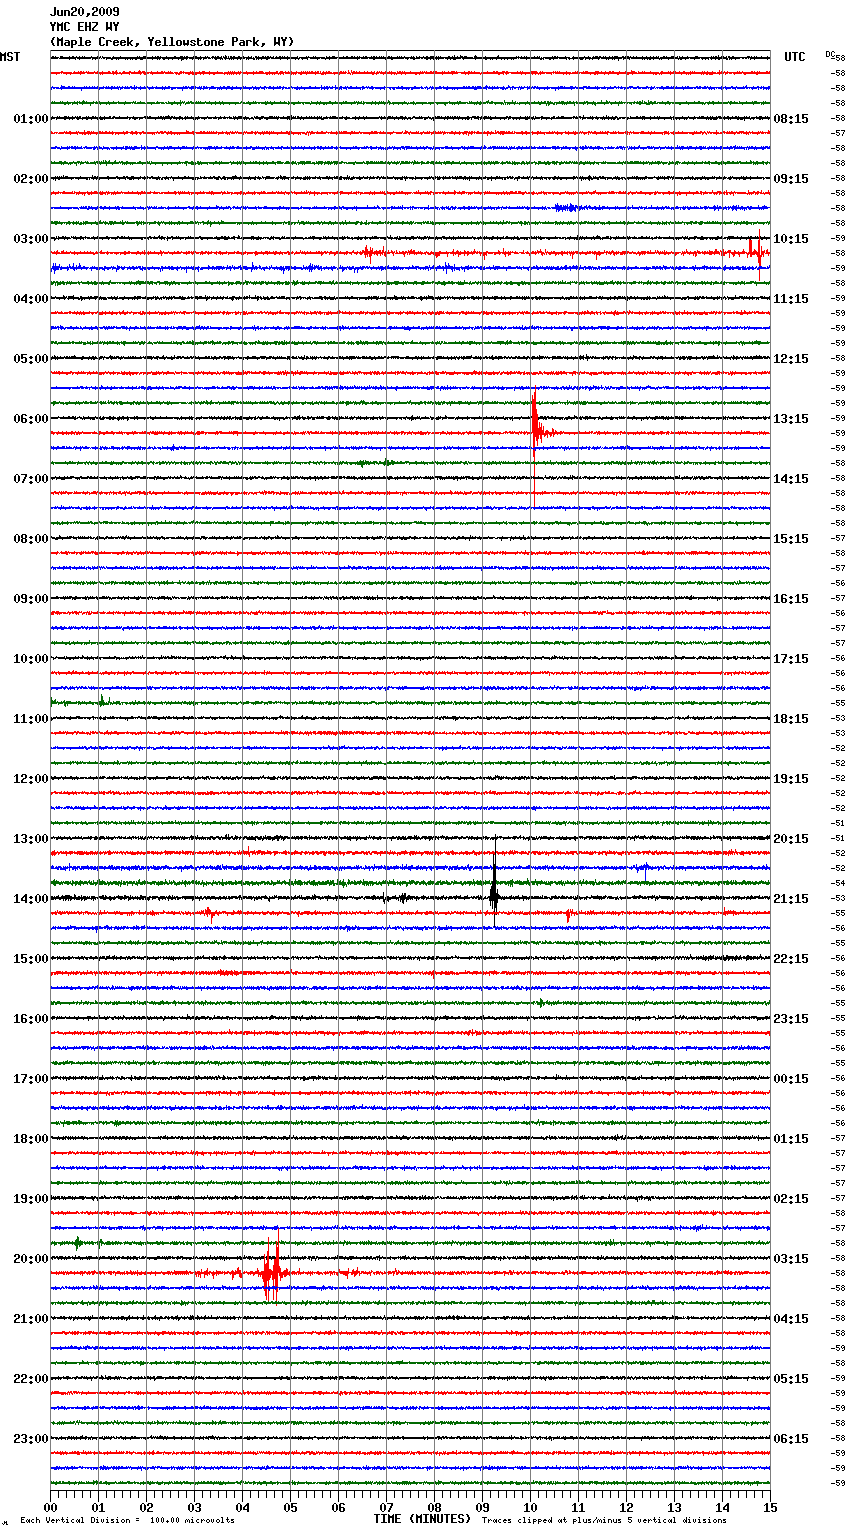Click the blue blip near minute 12 after 13:00
850x1534 pixels.
643,867
